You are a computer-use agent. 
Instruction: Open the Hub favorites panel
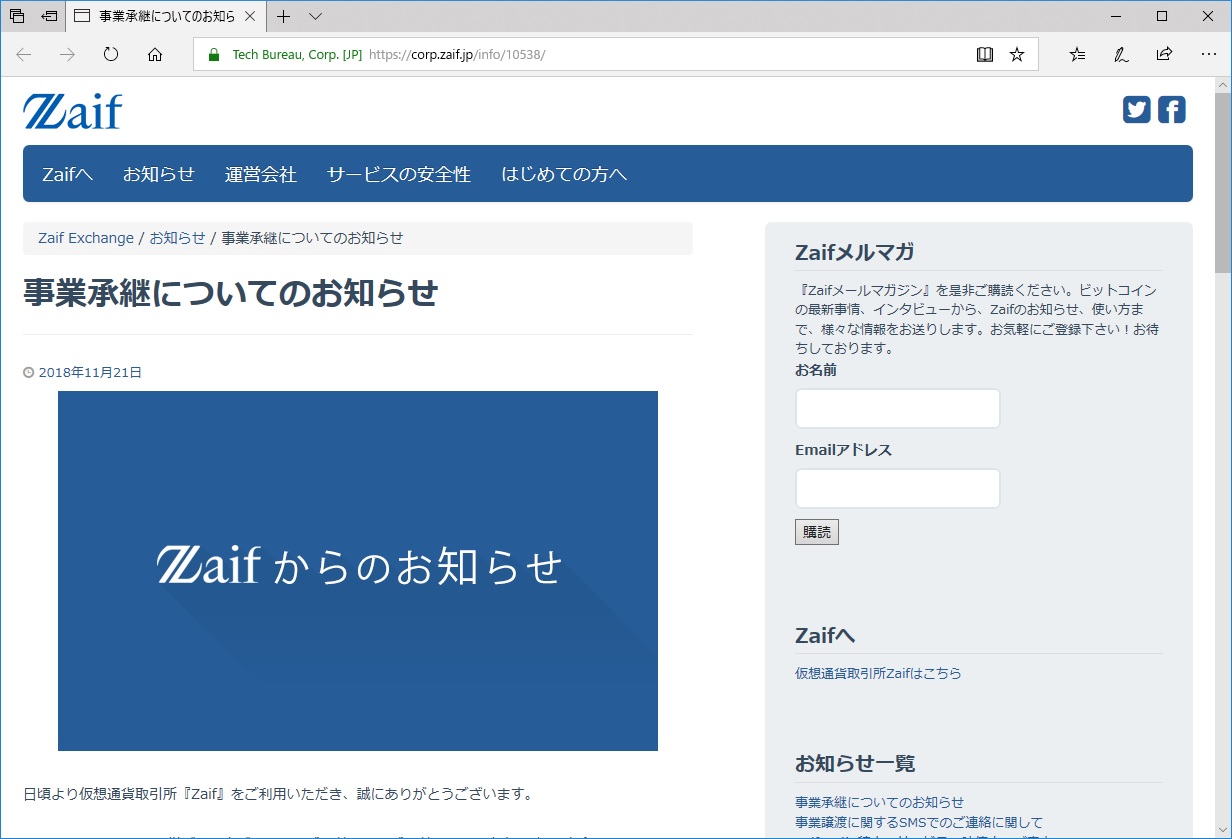[x=1077, y=54]
